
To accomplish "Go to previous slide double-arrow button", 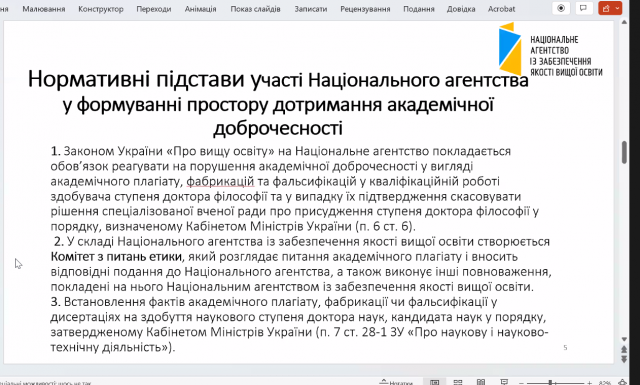I will pos(624,349).
